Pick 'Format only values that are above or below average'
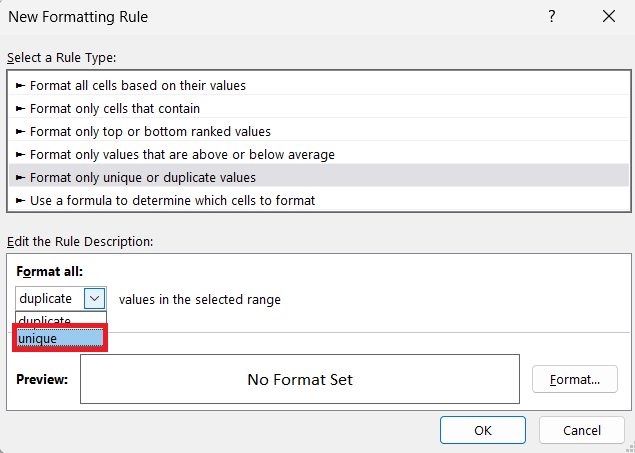The width and height of the screenshot is (635, 453). (x=319, y=155)
